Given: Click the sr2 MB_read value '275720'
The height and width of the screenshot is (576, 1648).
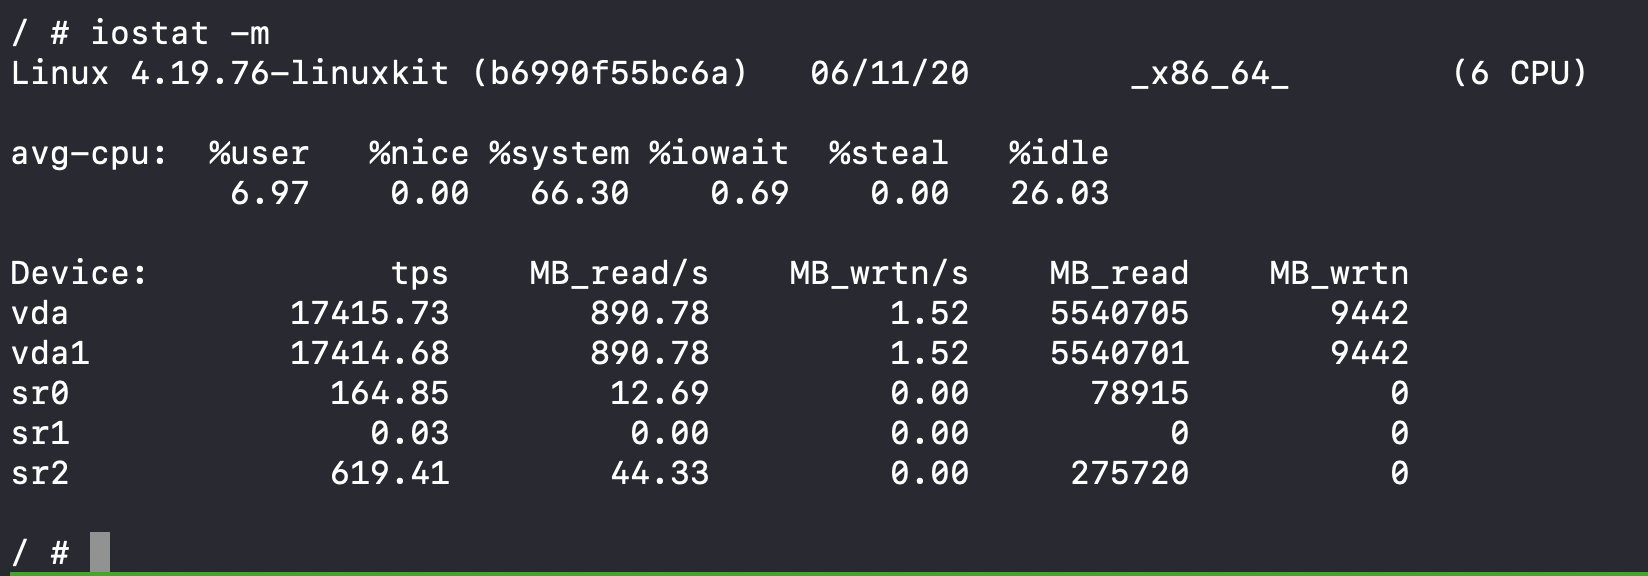Looking at the screenshot, I should 1129,473.
